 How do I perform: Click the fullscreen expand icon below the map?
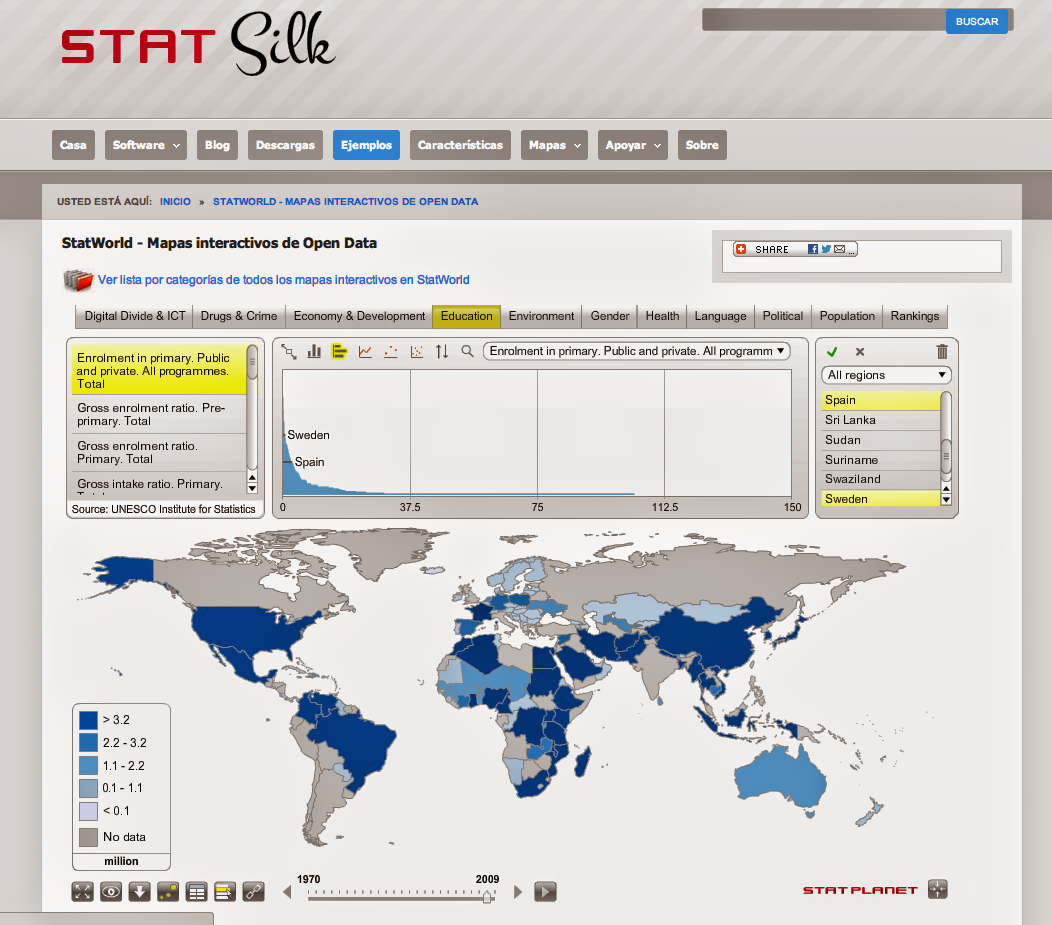tap(82, 891)
